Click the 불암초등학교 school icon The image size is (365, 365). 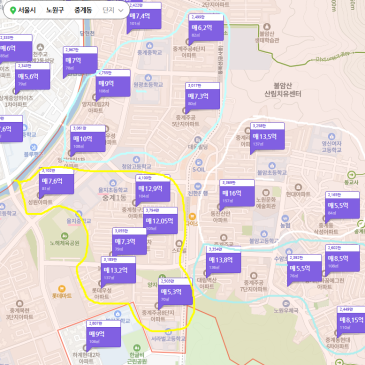pos(272,166)
